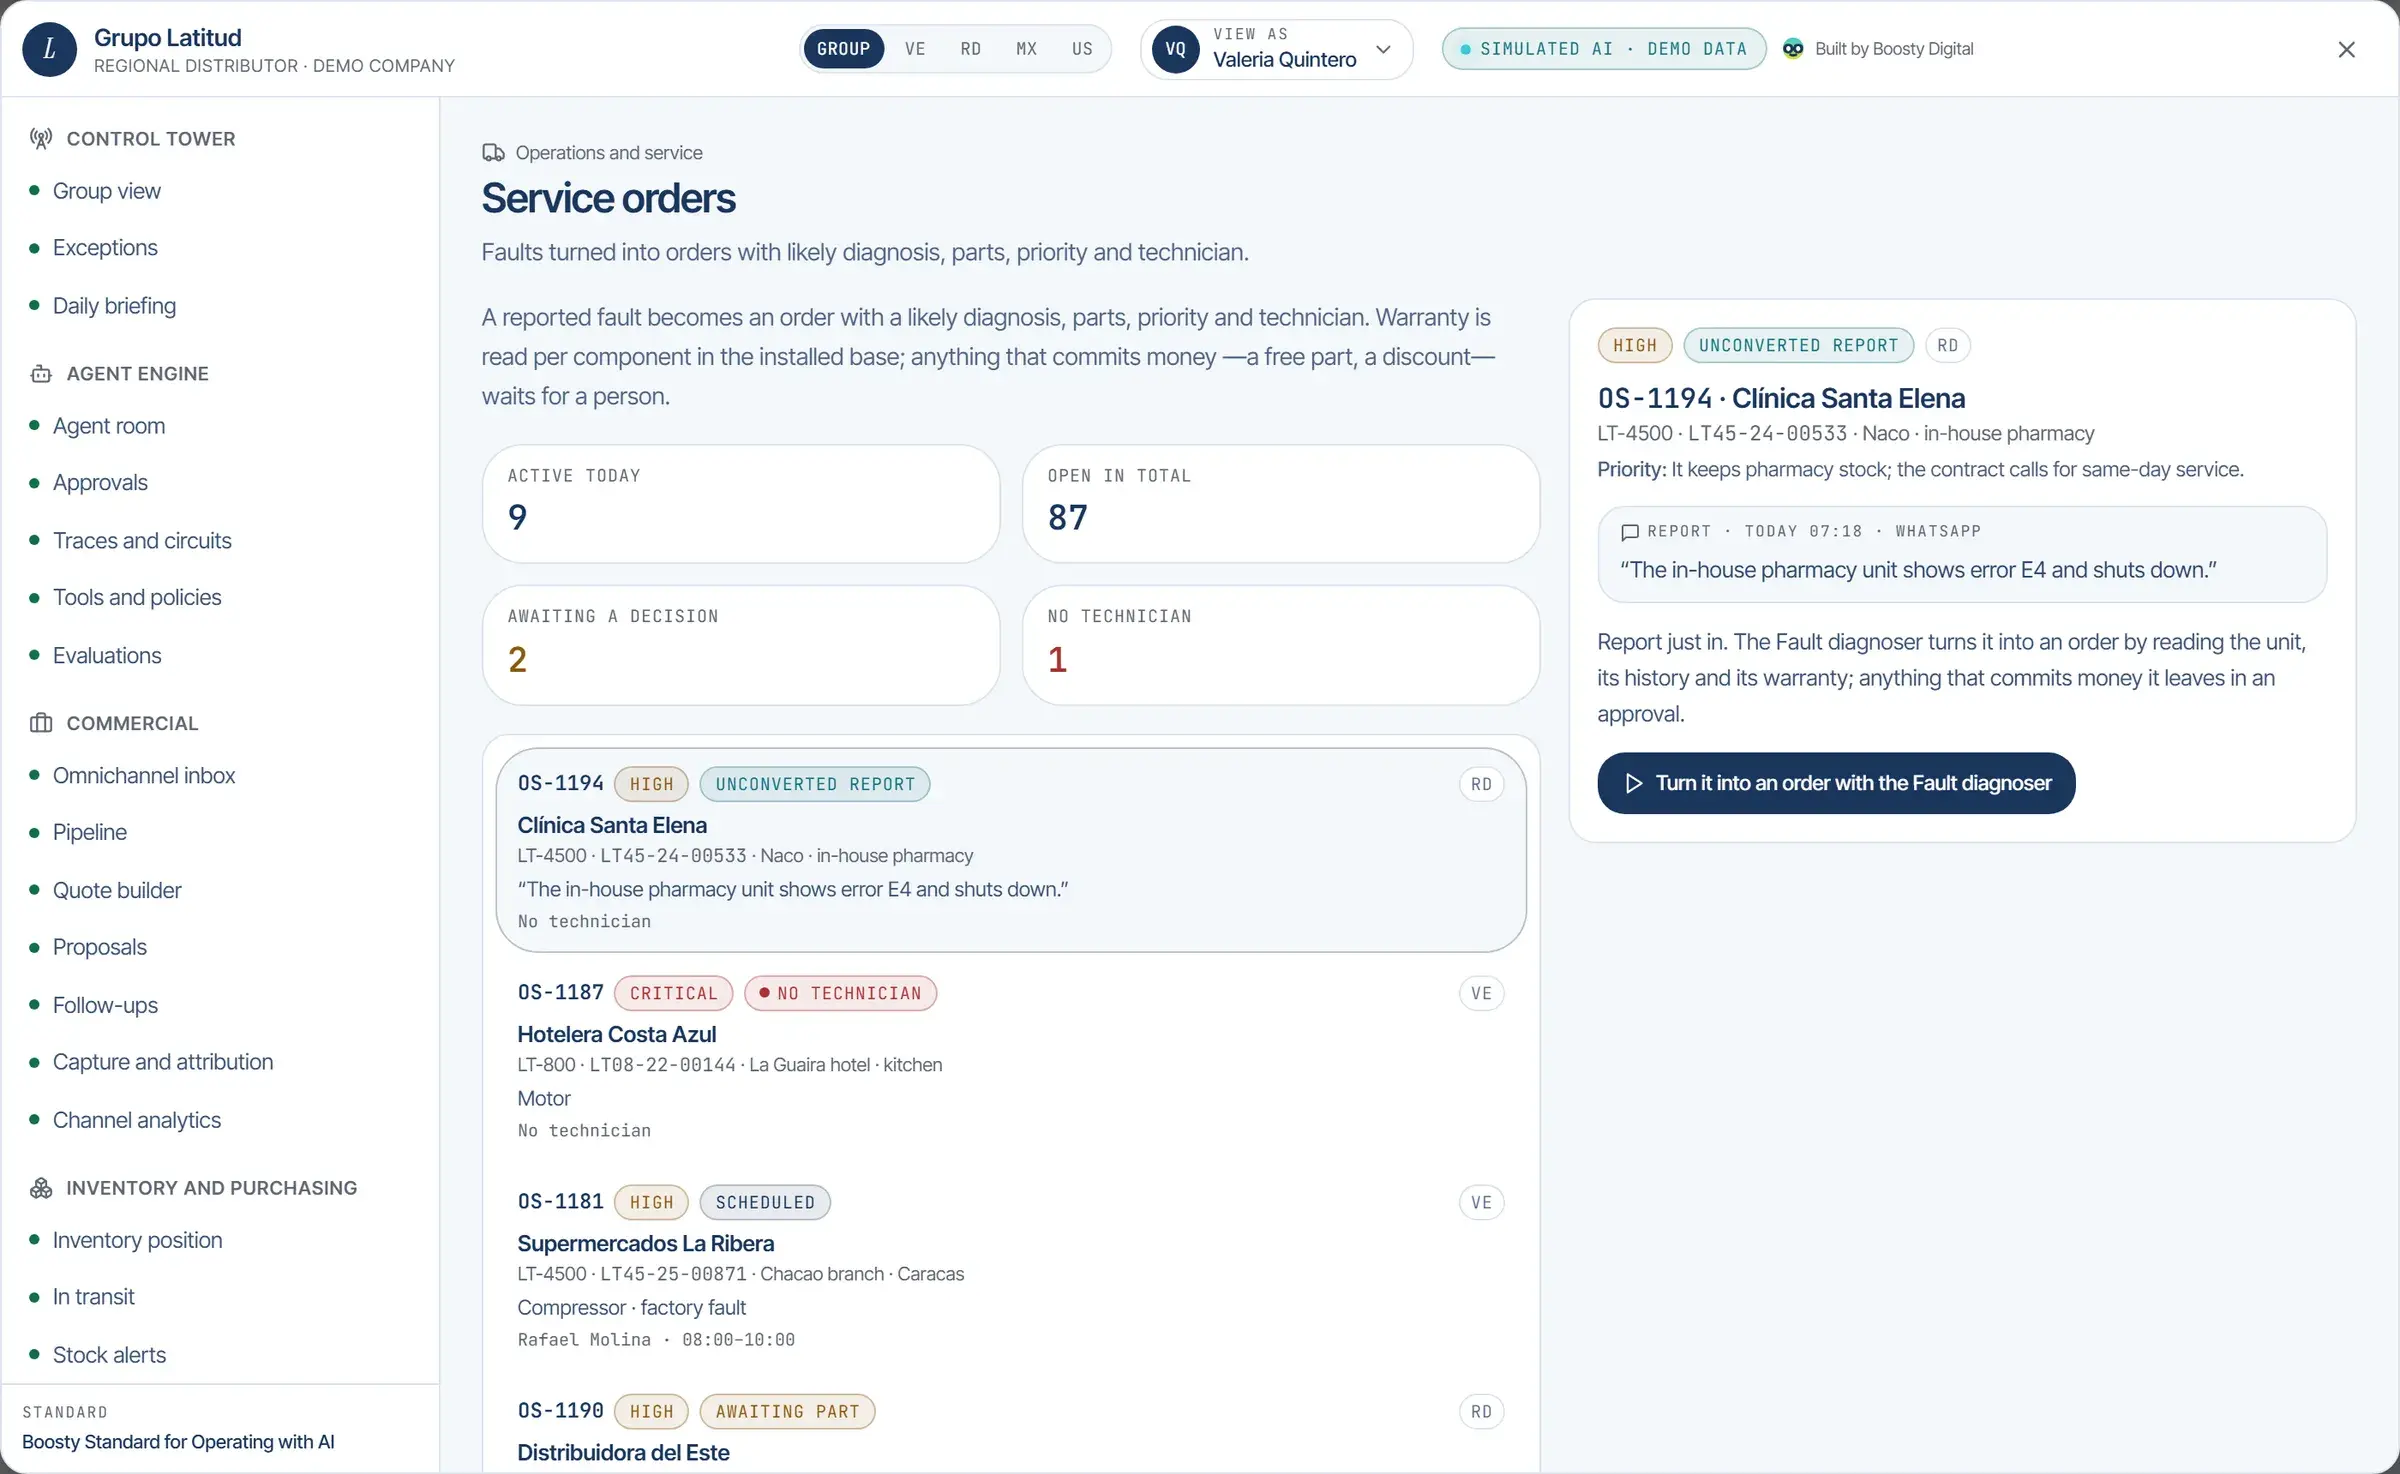Click the Agent Engine robot icon

tap(41, 374)
